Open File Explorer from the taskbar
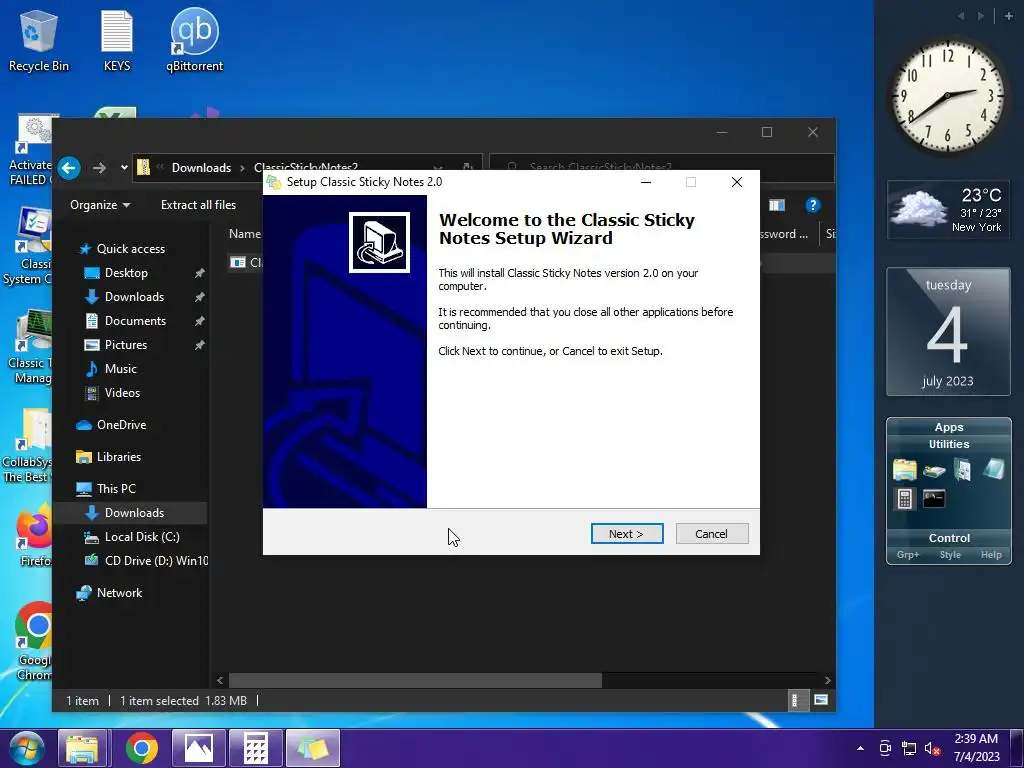The image size is (1024, 768). coord(82,748)
